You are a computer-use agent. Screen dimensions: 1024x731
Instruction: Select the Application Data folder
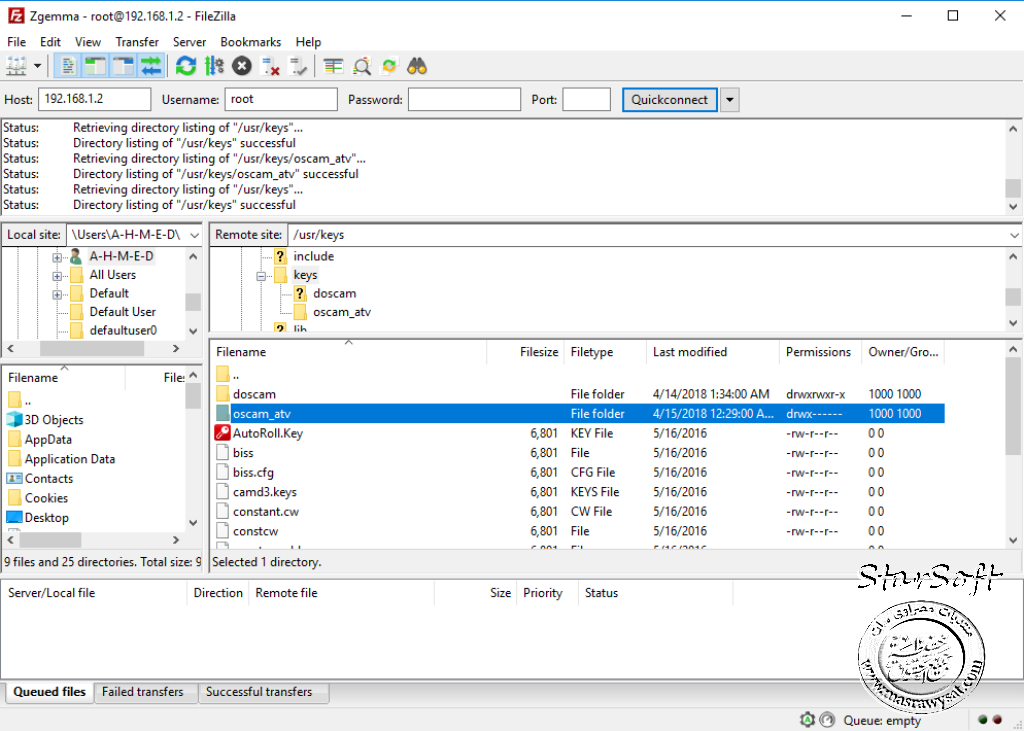tap(70, 459)
